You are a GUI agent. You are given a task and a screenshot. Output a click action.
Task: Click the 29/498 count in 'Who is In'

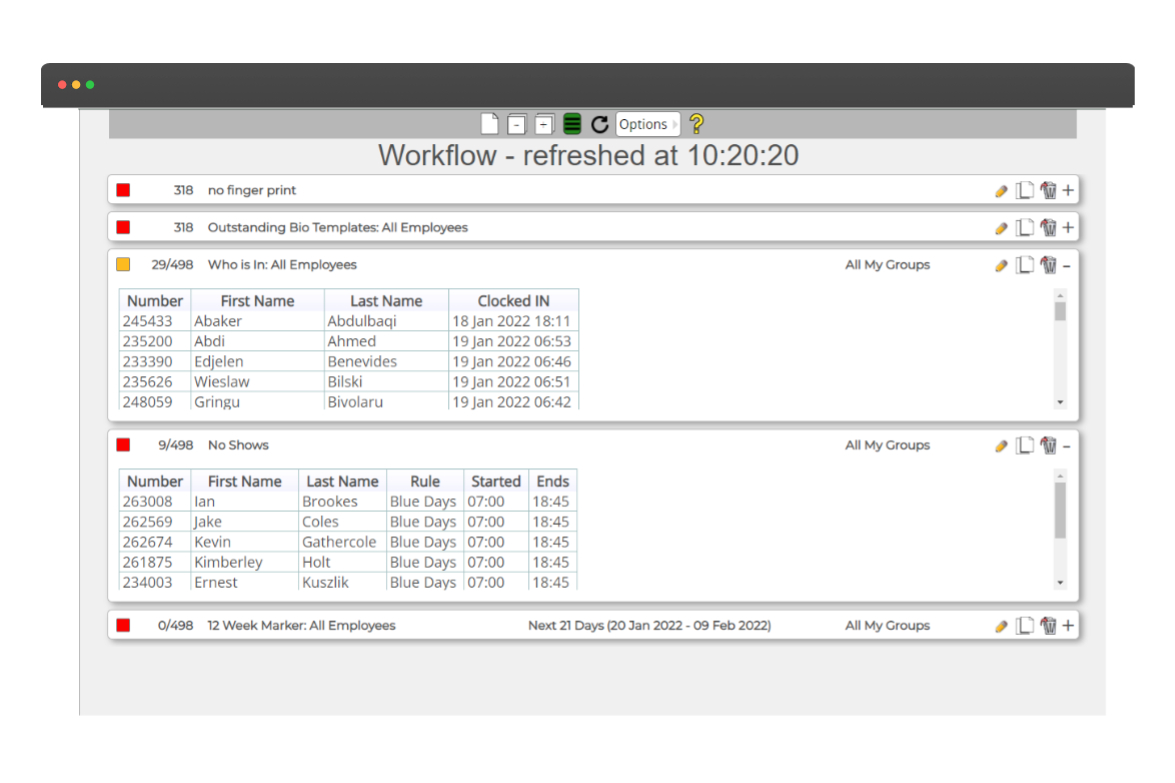coord(172,264)
